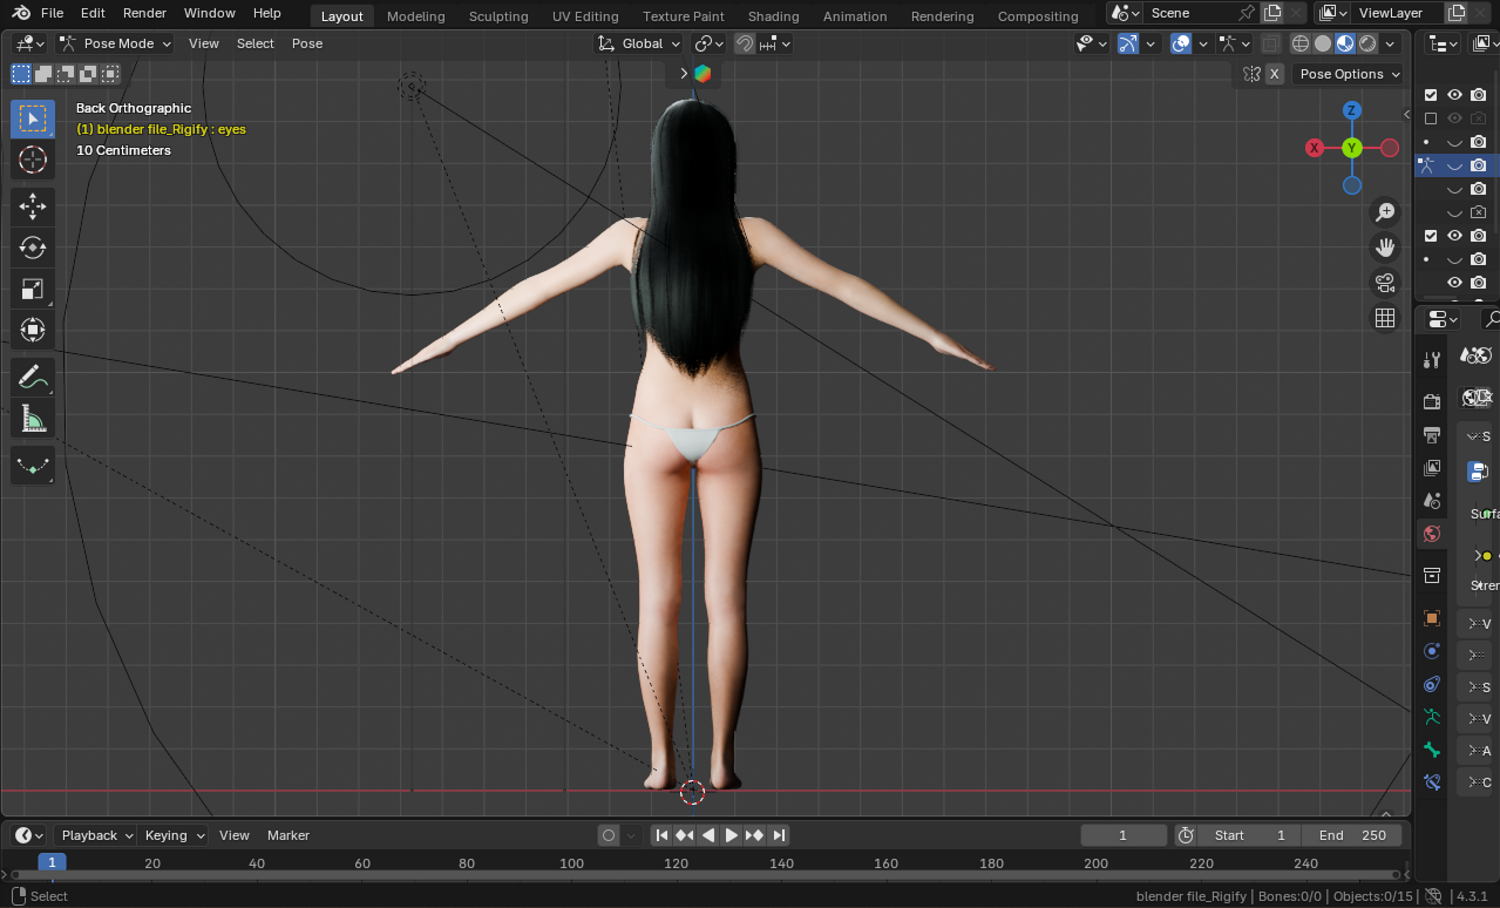The width and height of the screenshot is (1500, 908).
Task: Click the red X axis gizmo handle
Action: pos(1314,148)
